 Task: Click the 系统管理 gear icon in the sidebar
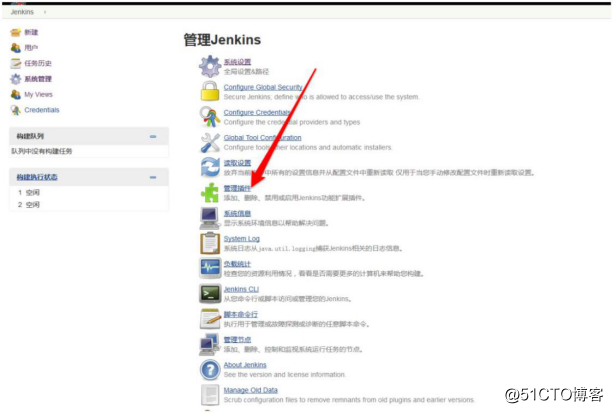[16, 79]
